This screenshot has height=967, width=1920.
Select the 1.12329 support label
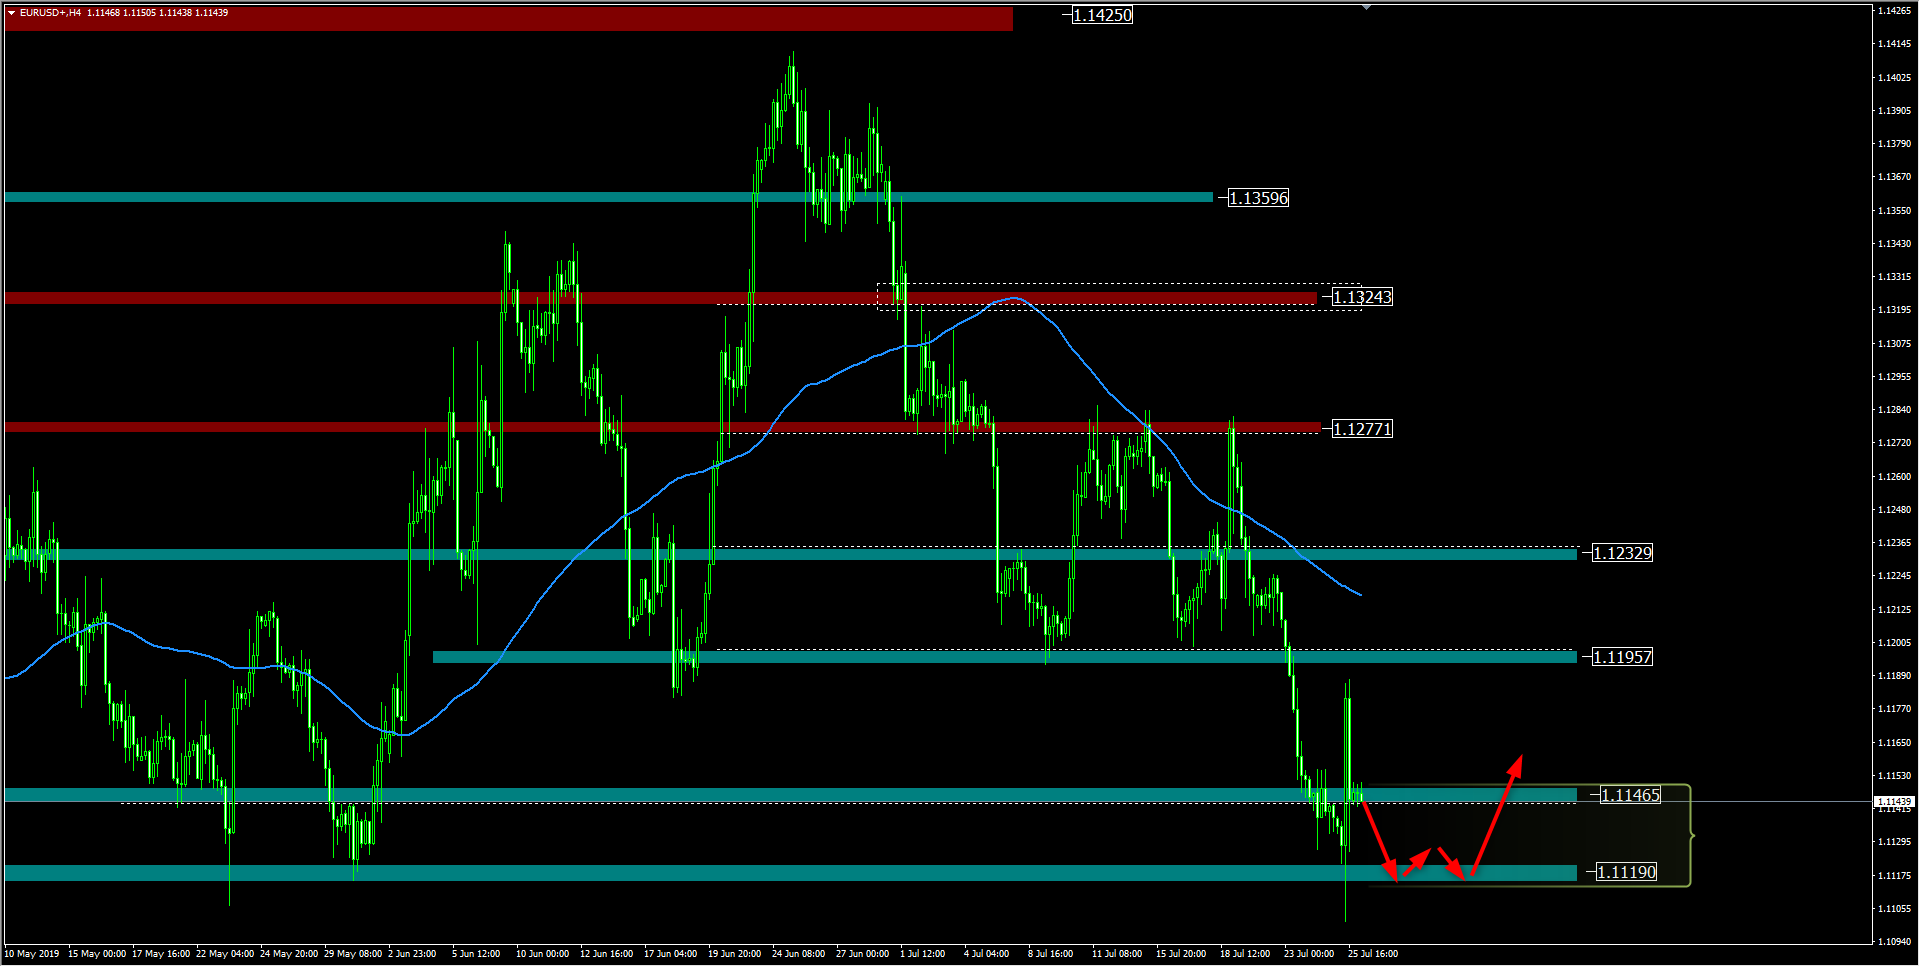click(x=1622, y=553)
